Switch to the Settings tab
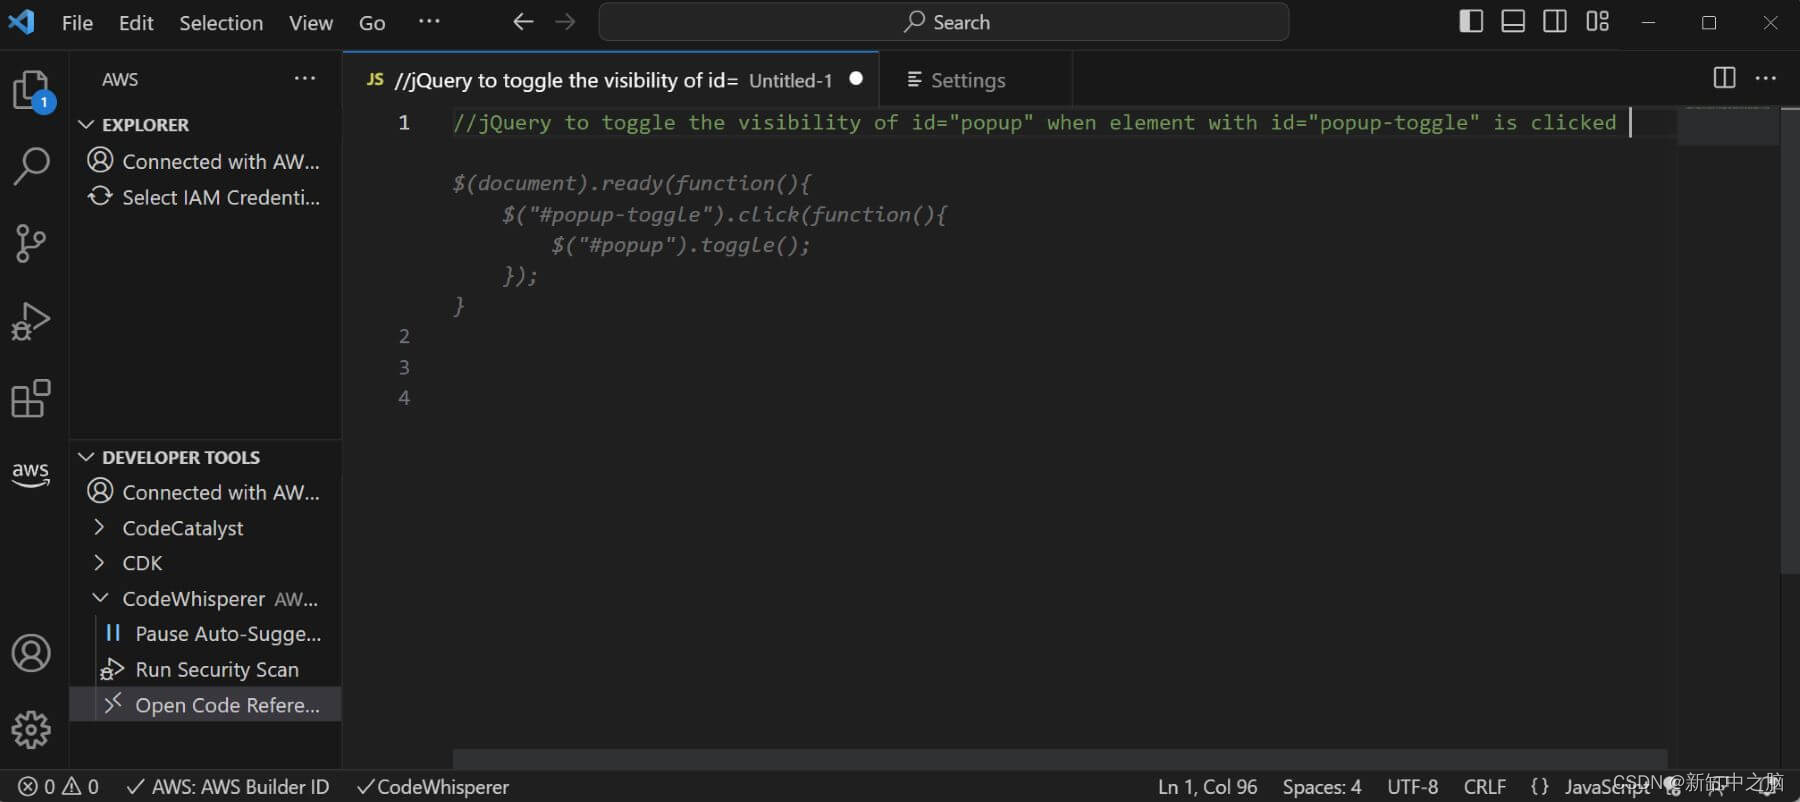Image resolution: width=1800 pixels, height=802 pixels. 966,80
